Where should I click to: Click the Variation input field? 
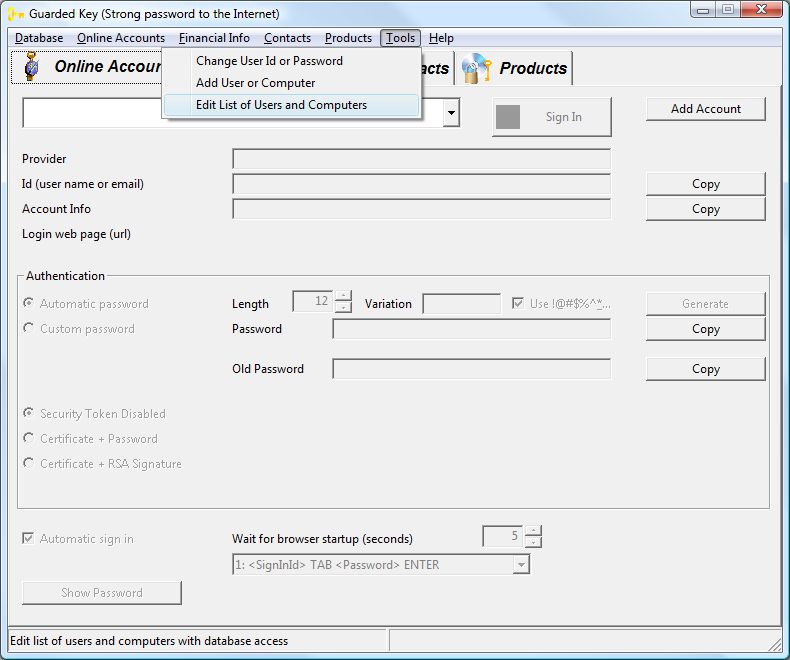click(x=462, y=304)
